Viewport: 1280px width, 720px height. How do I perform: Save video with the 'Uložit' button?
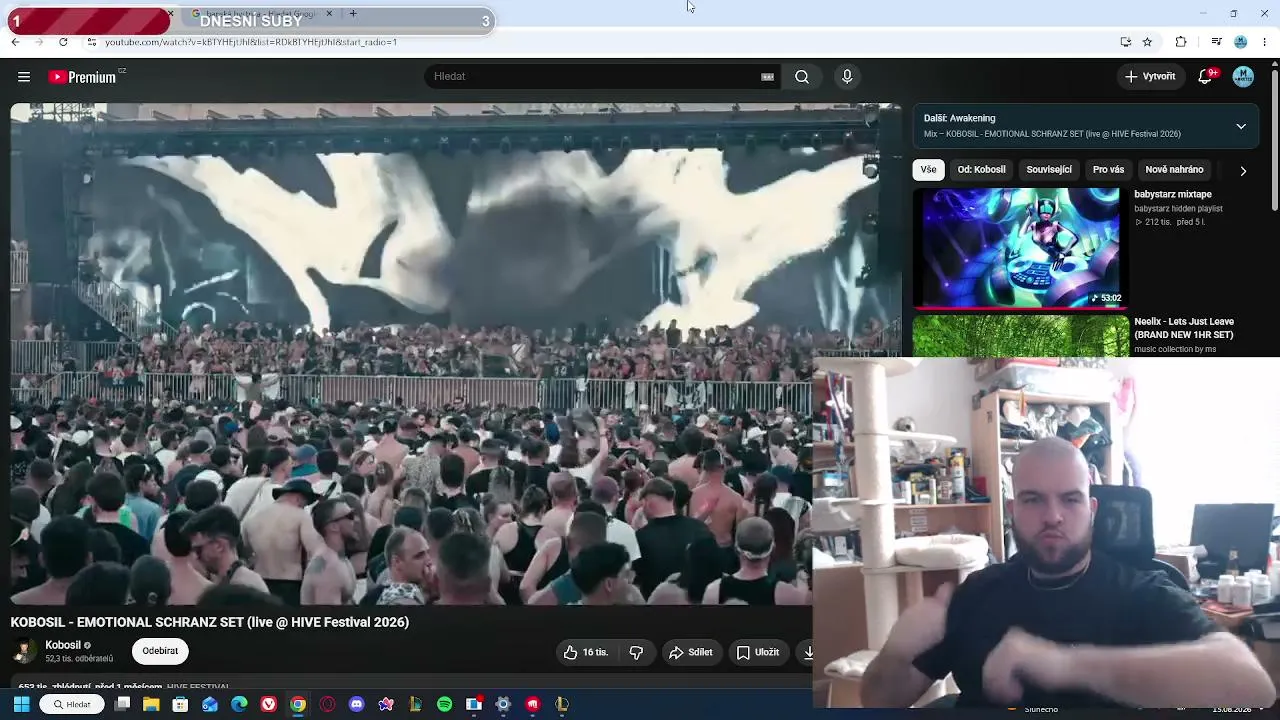757,652
